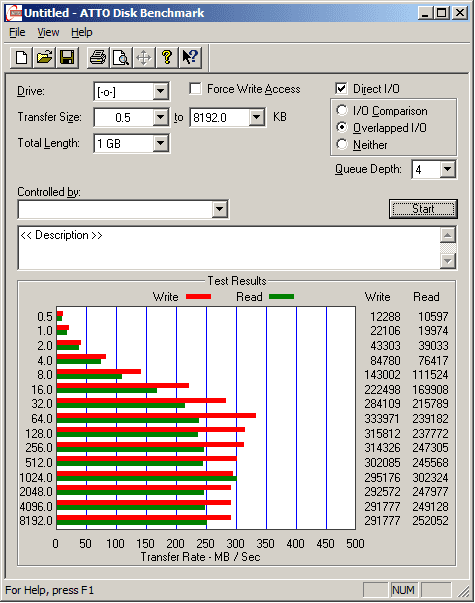Select the Neither radio option
The image size is (475, 603).
[x=342, y=144]
